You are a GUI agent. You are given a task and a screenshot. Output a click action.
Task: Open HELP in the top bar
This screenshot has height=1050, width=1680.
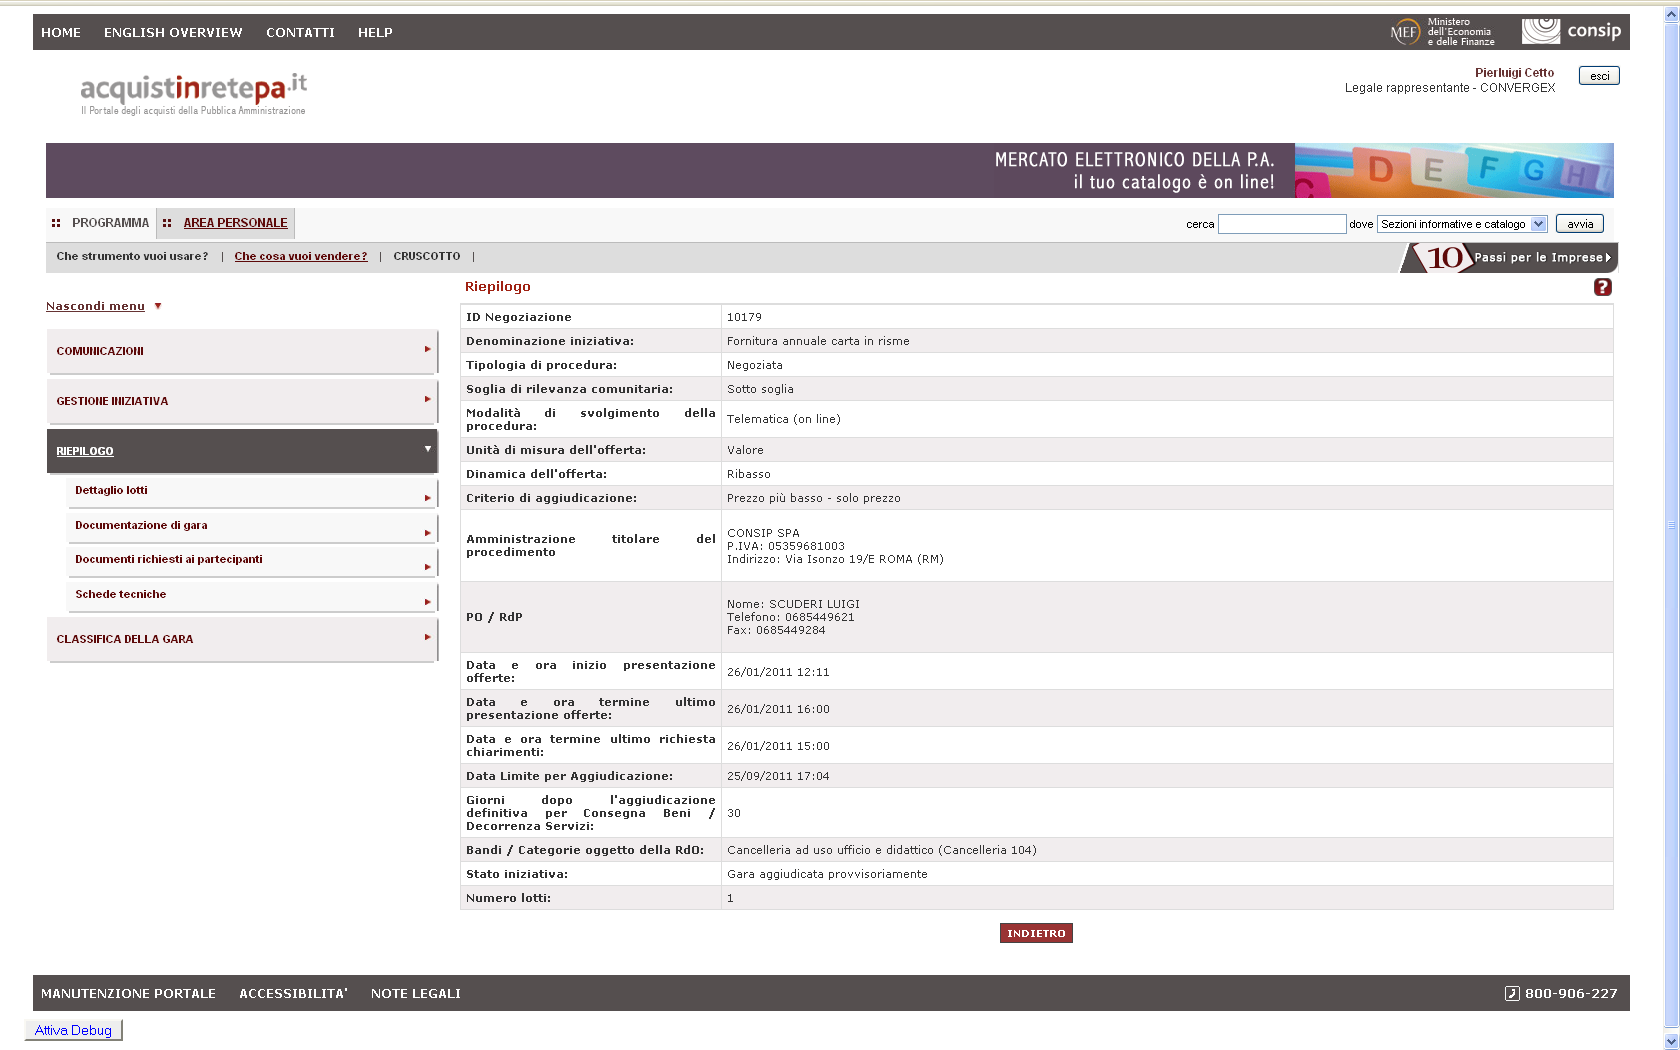pyautogui.click(x=375, y=32)
